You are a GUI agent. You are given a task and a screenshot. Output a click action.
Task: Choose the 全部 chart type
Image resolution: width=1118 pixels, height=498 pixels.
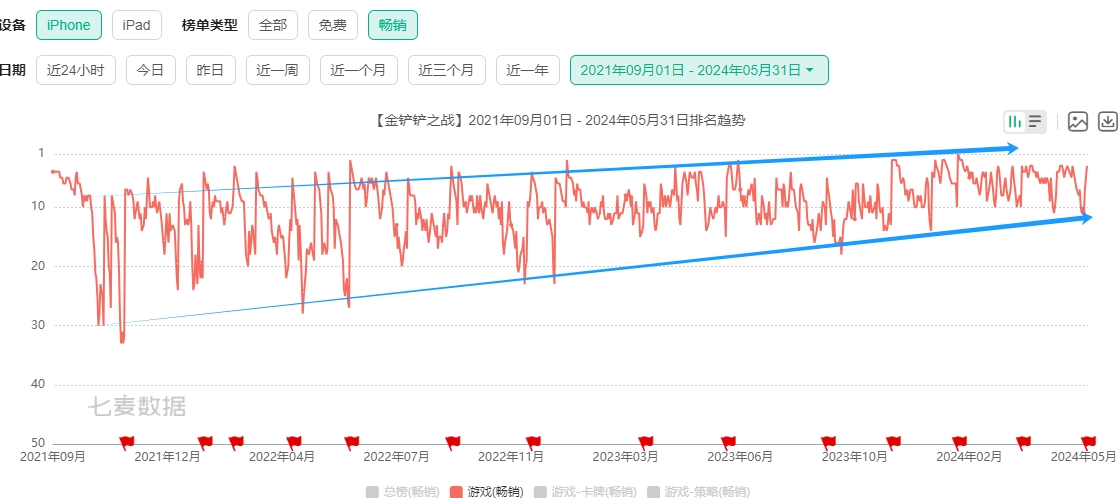point(272,26)
